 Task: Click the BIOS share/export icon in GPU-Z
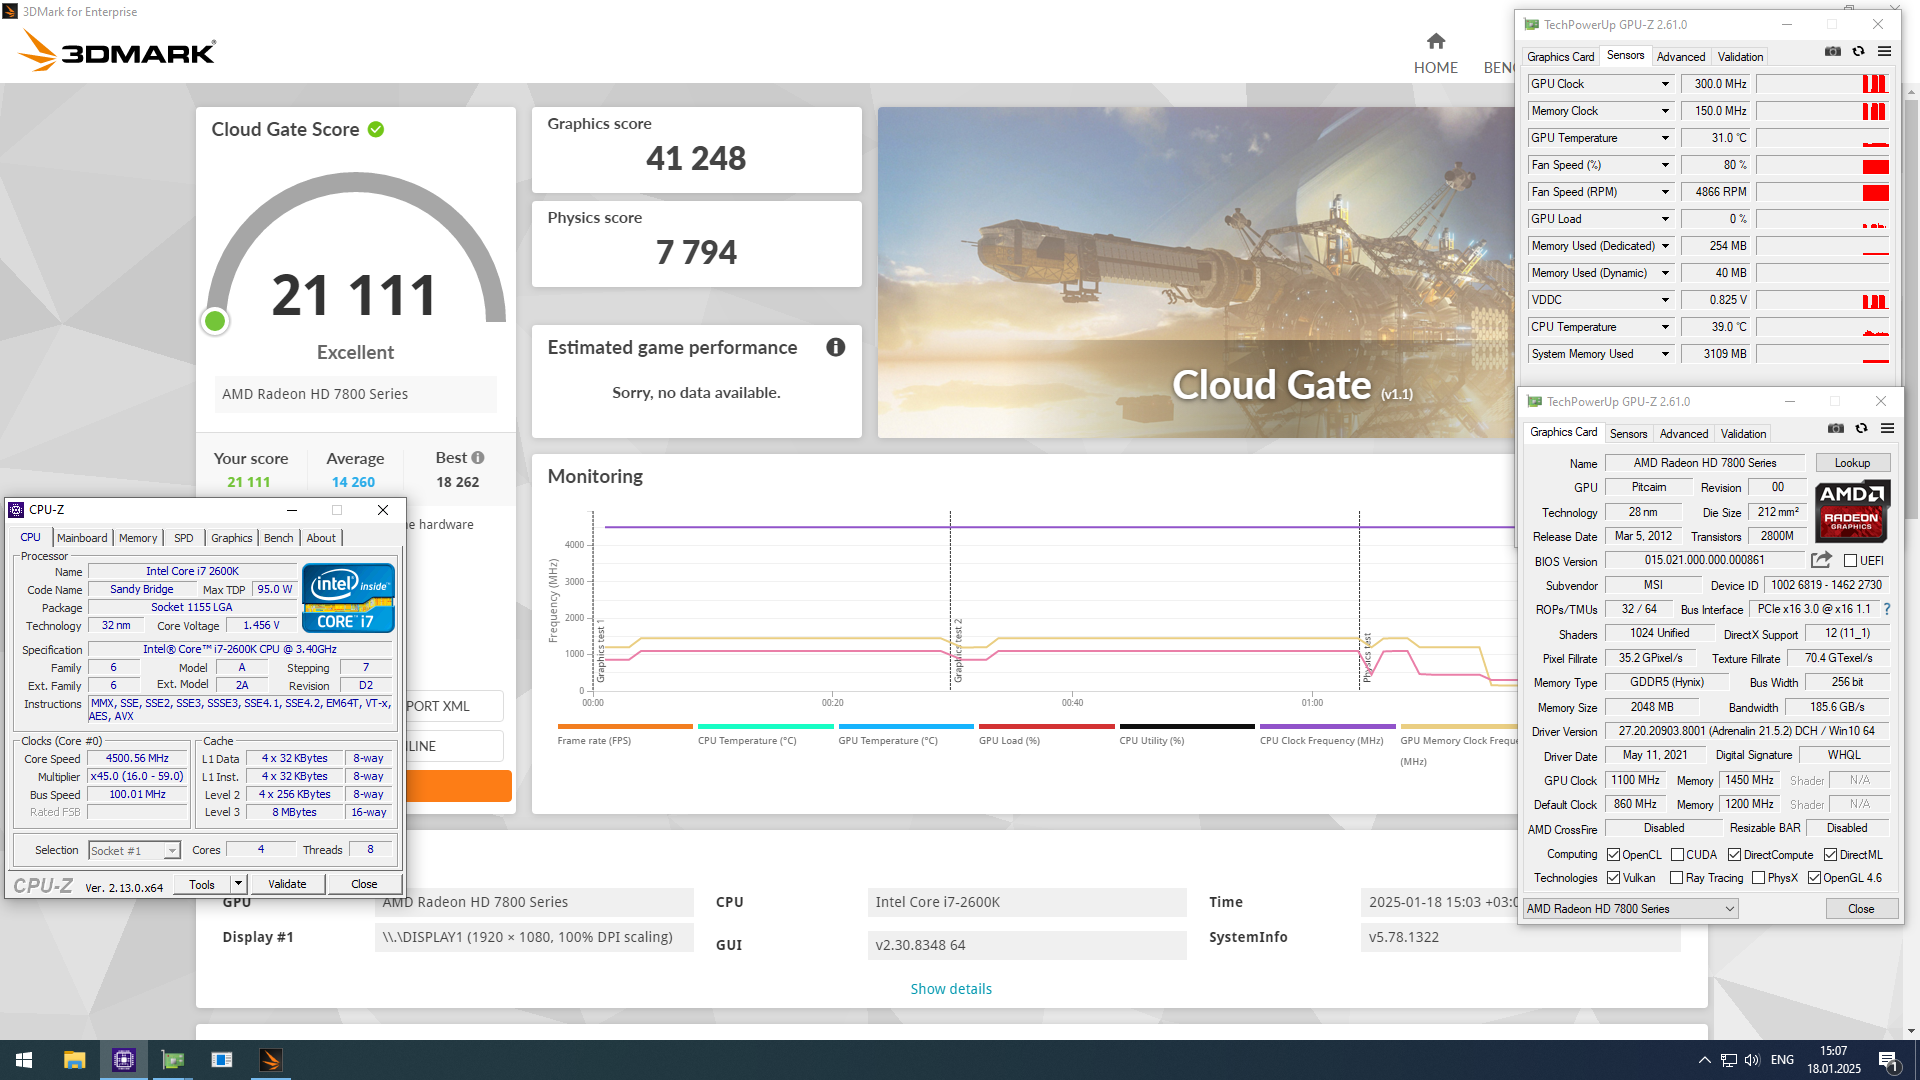pyautogui.click(x=1821, y=560)
